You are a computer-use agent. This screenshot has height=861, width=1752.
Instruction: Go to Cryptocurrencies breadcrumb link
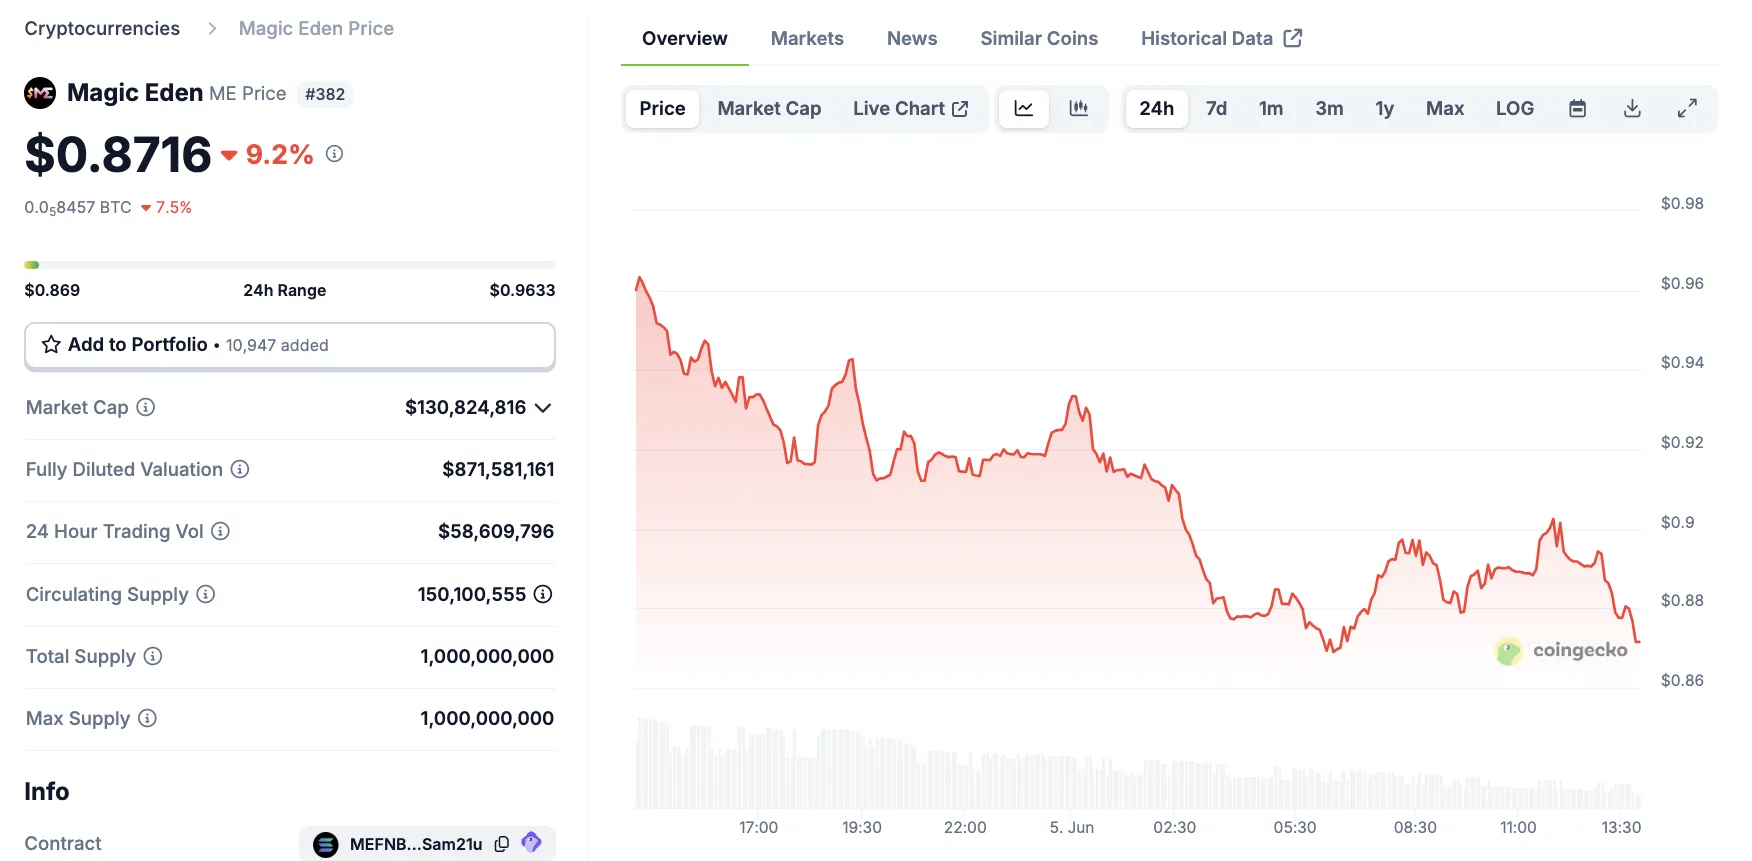click(102, 28)
